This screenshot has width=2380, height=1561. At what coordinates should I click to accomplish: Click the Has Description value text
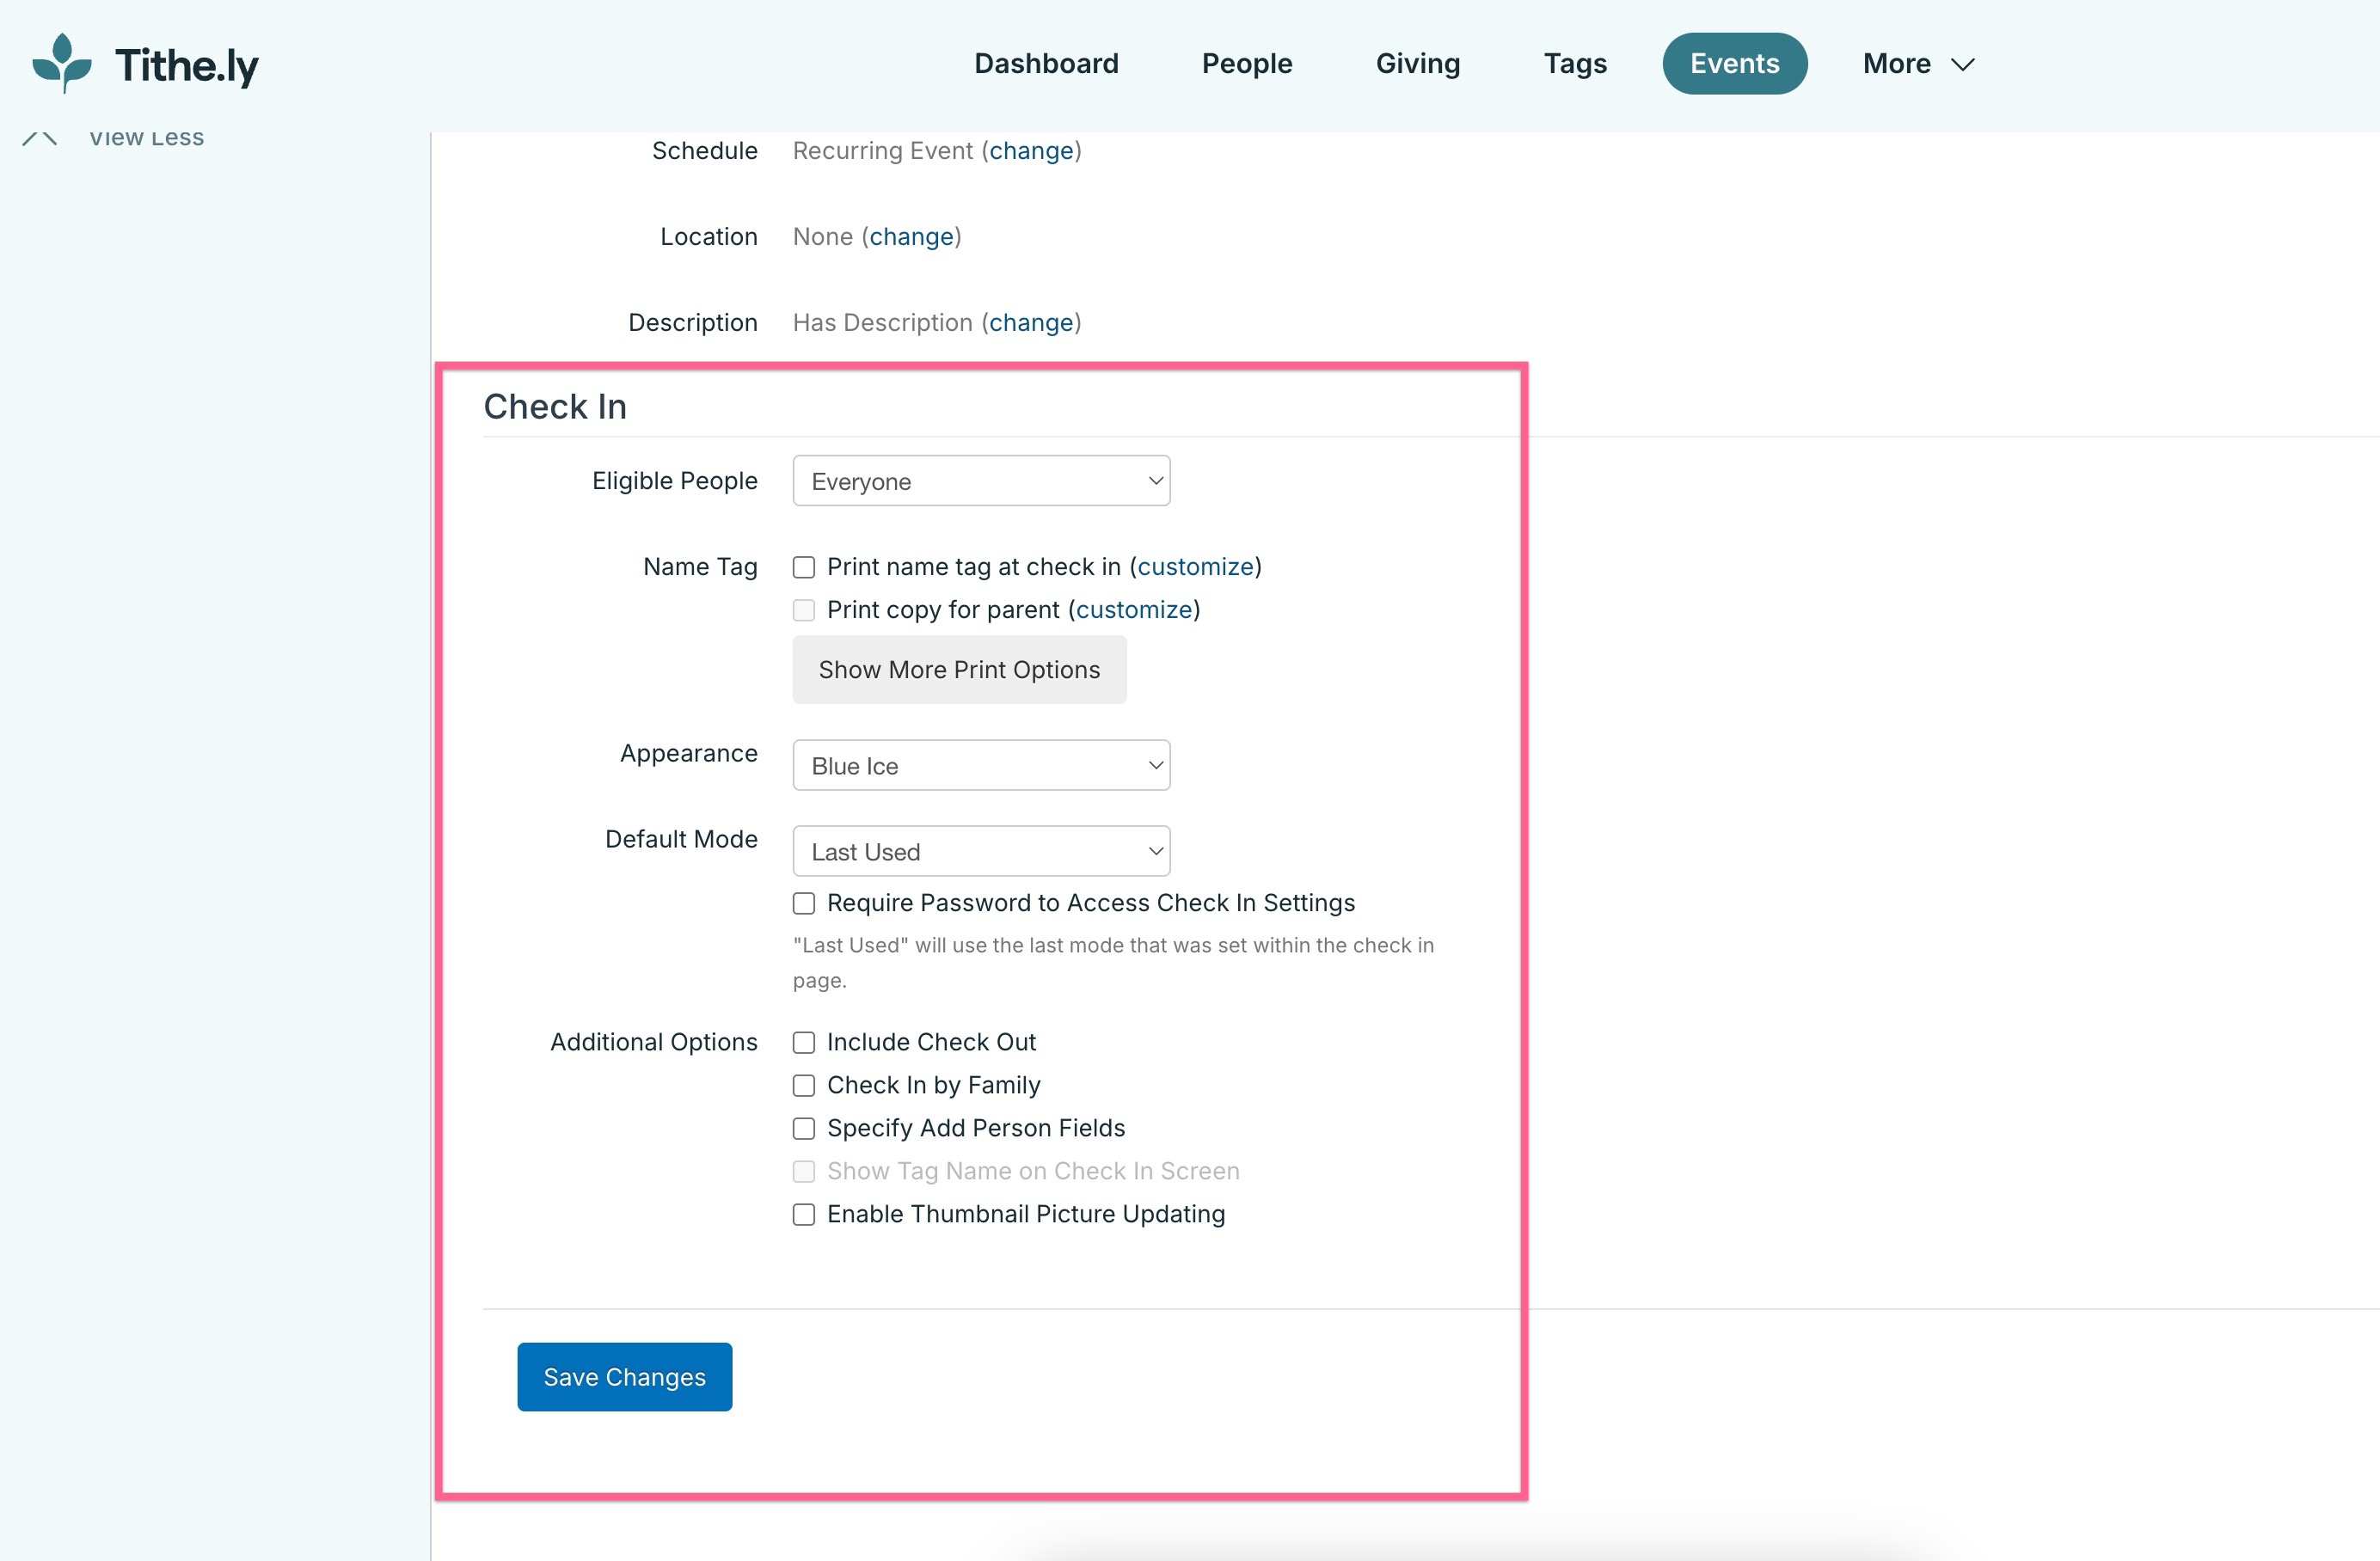882,322
